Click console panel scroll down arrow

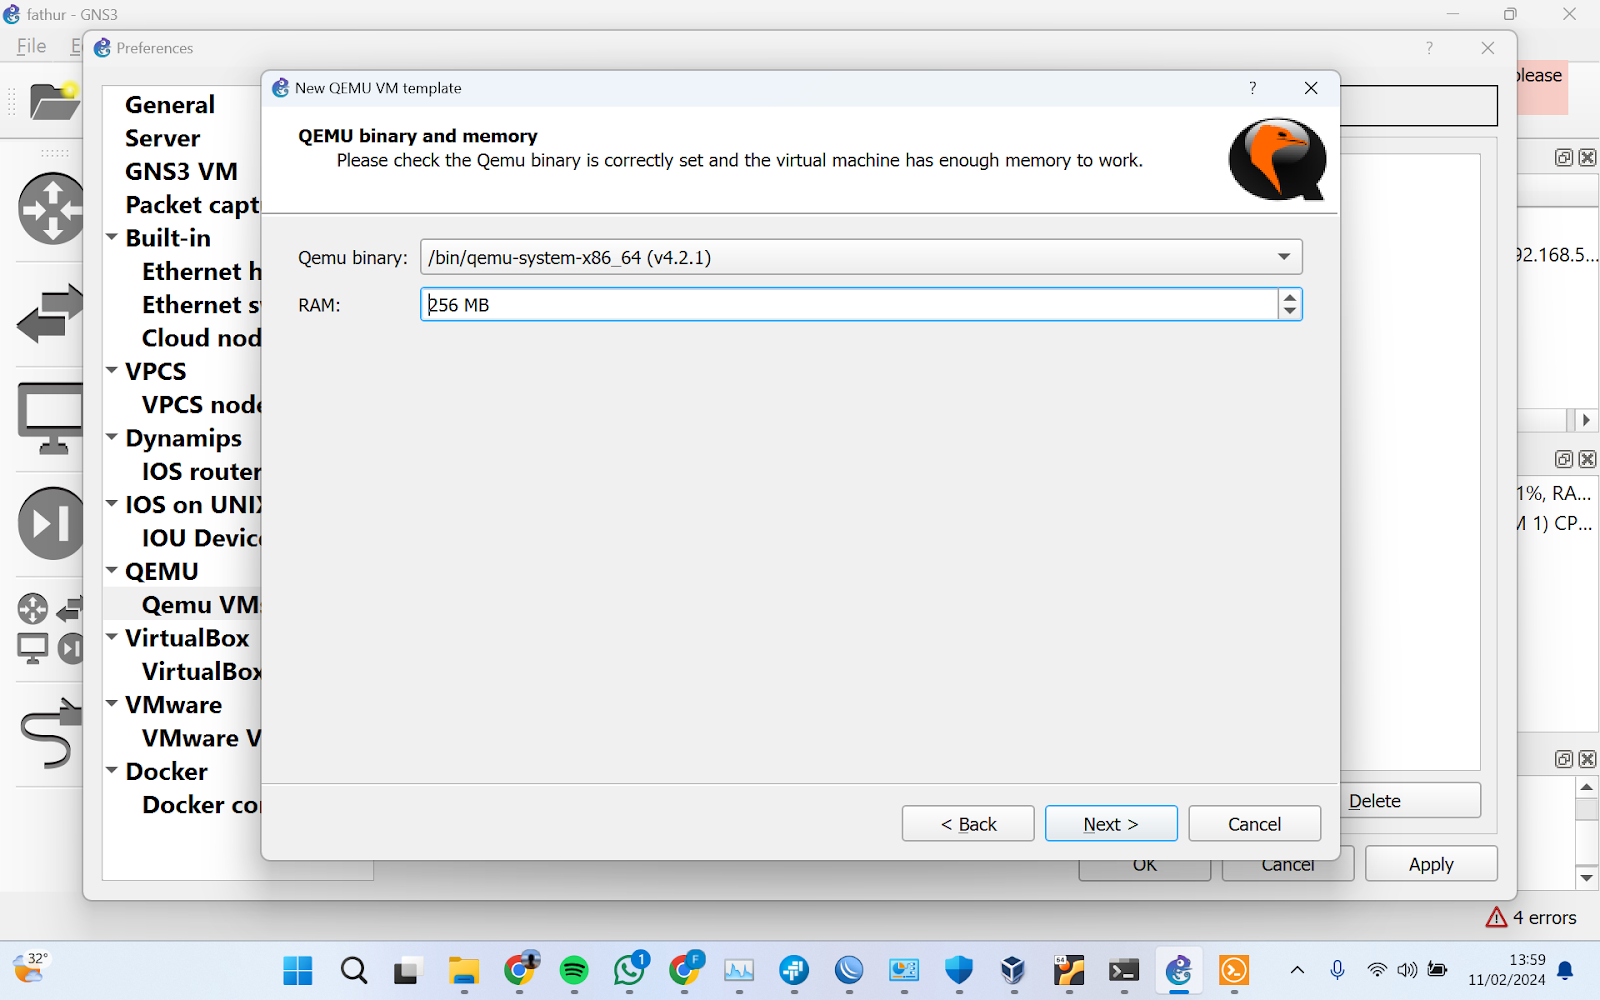[1587, 878]
